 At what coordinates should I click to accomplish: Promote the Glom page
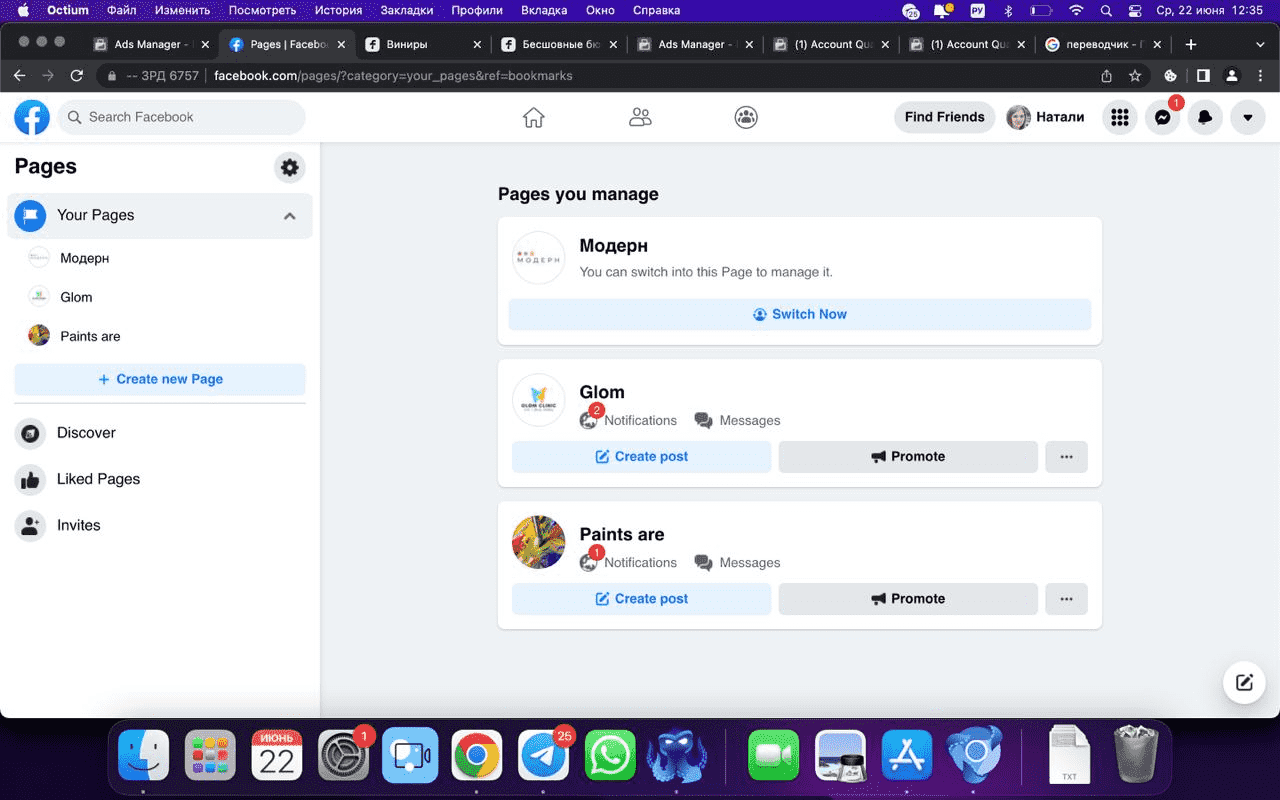(907, 457)
